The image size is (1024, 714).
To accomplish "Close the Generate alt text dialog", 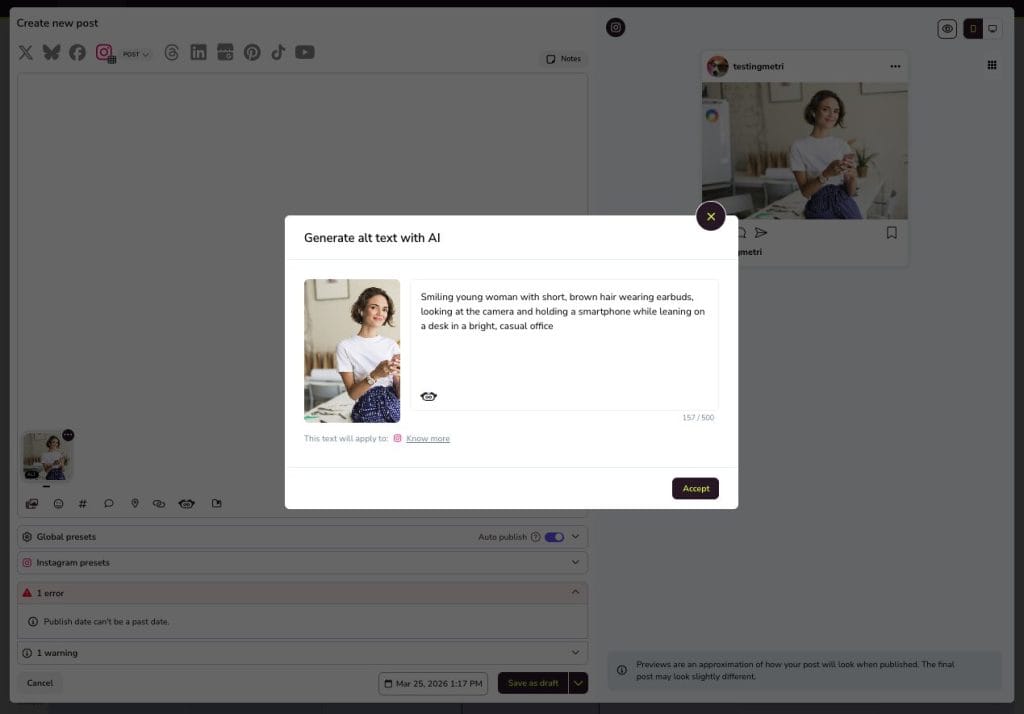I will pyautogui.click(x=710, y=216).
